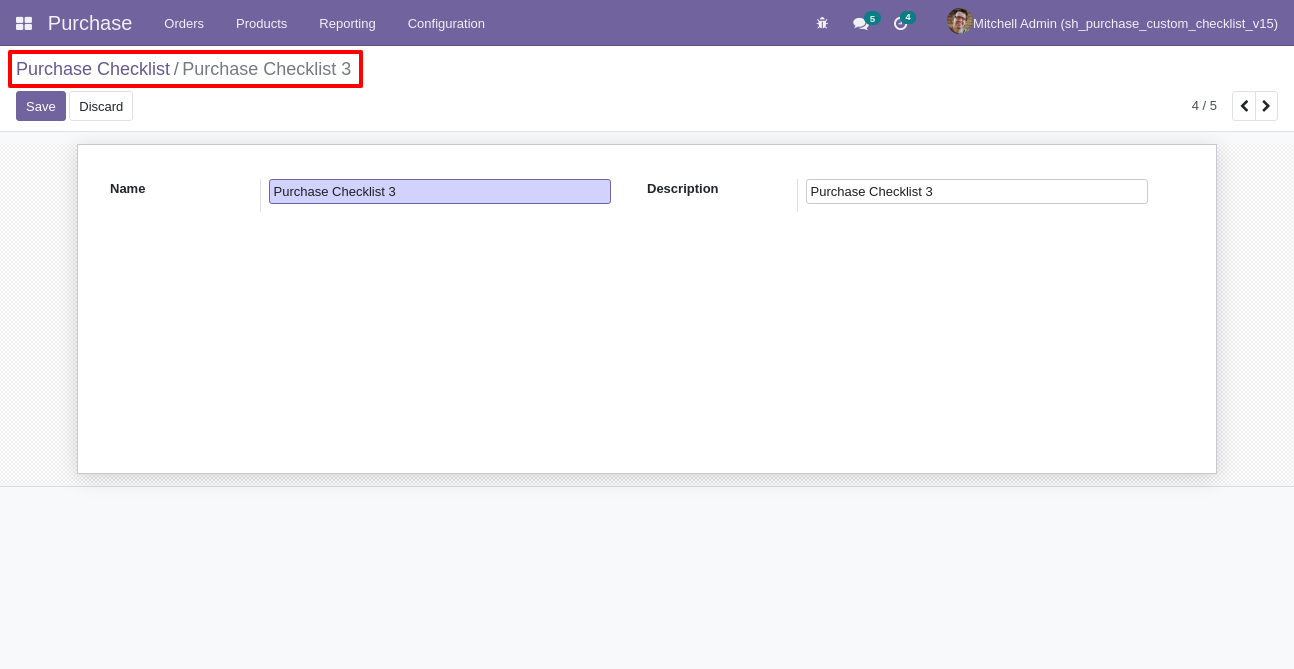The height and width of the screenshot is (669, 1294).
Task: Open the conversations chat bubble icon
Action: (x=860, y=23)
